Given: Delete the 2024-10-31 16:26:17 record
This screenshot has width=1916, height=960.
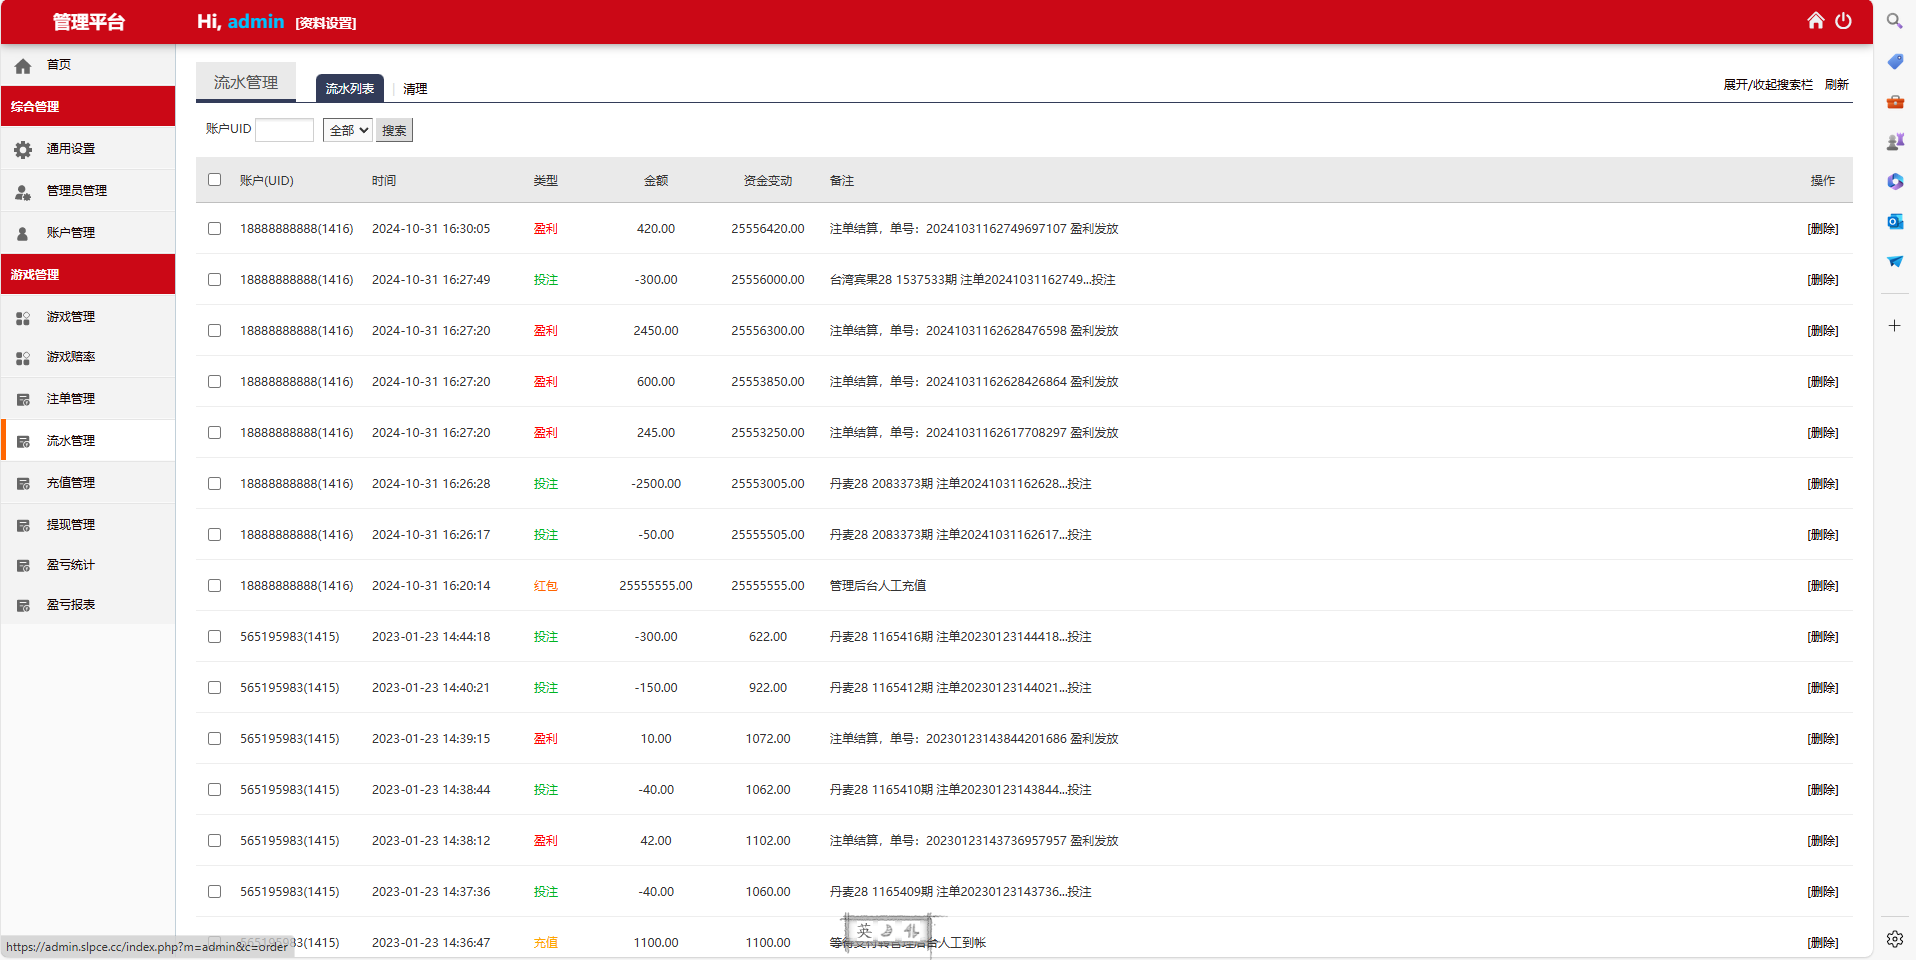Looking at the screenshot, I should point(1822,535).
